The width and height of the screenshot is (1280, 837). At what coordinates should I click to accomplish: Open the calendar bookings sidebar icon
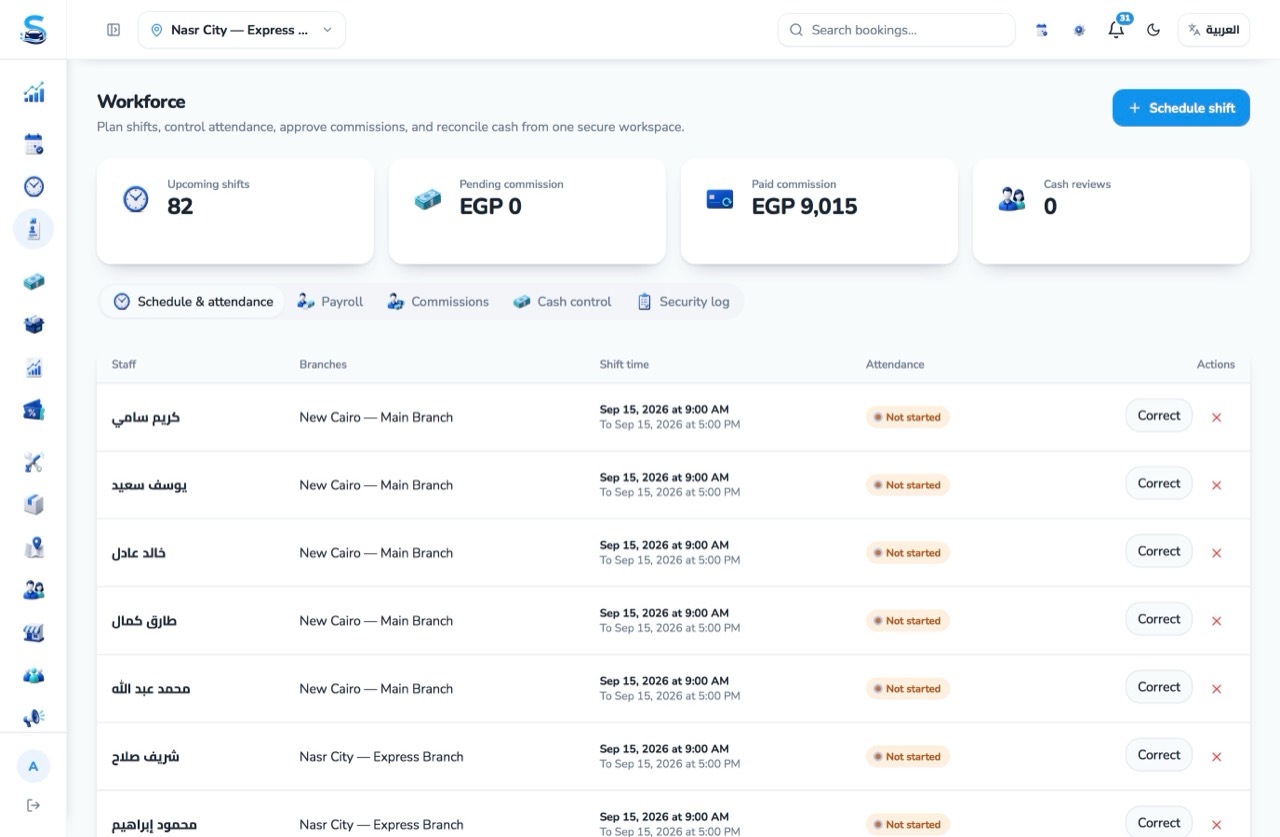[34, 144]
